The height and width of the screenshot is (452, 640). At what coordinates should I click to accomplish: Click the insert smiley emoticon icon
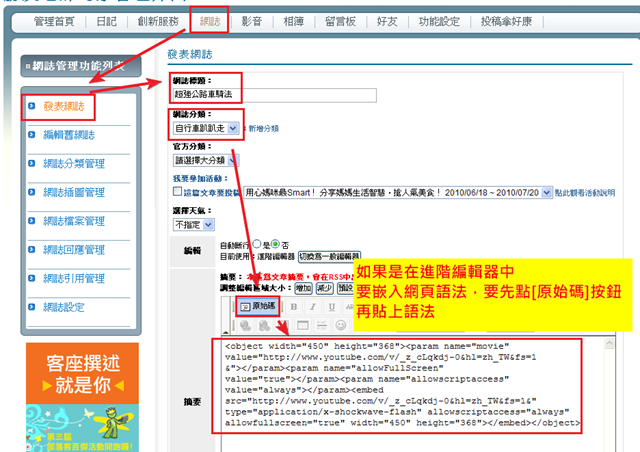tap(340, 325)
